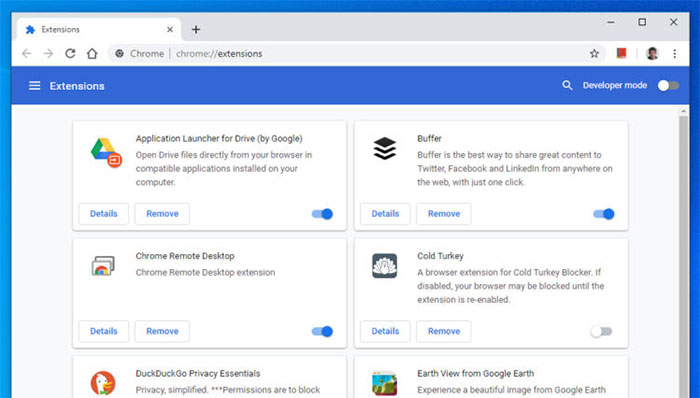
Task: Click the "Extensions" page title text
Action: [77, 86]
